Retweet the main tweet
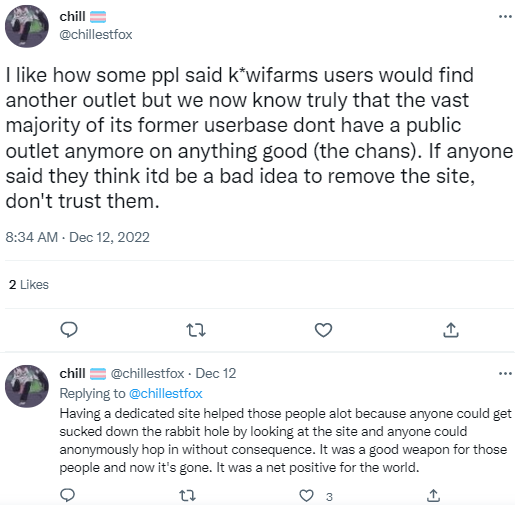The image size is (515, 505). [x=196, y=330]
